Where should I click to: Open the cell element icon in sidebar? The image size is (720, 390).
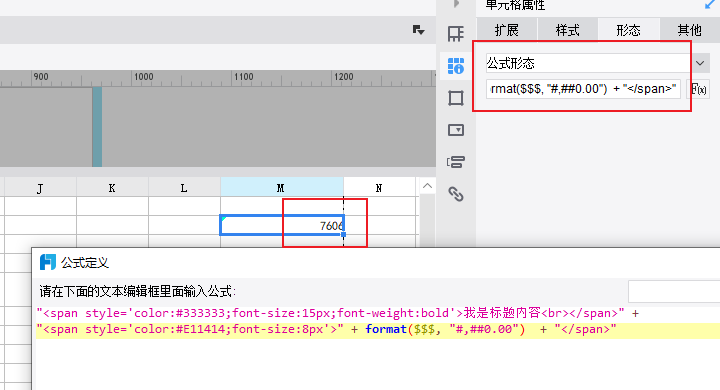click(x=456, y=34)
